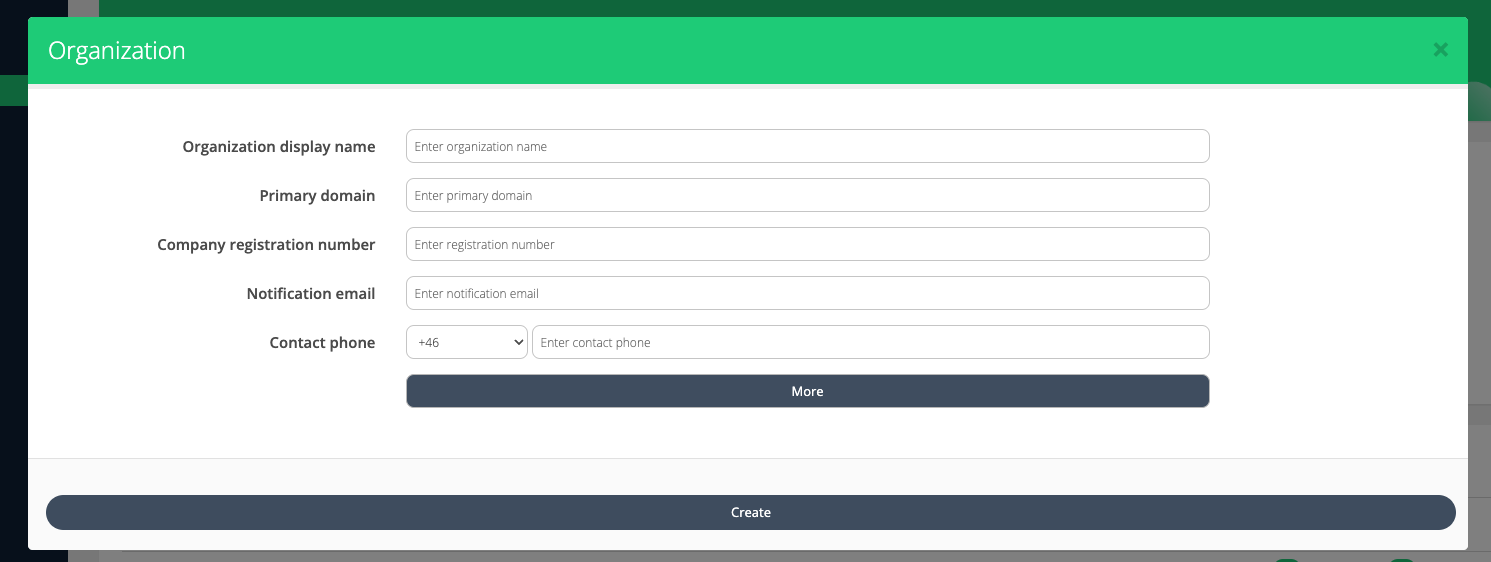Click the Notification email label
This screenshot has width=1491, height=562.
click(310, 294)
